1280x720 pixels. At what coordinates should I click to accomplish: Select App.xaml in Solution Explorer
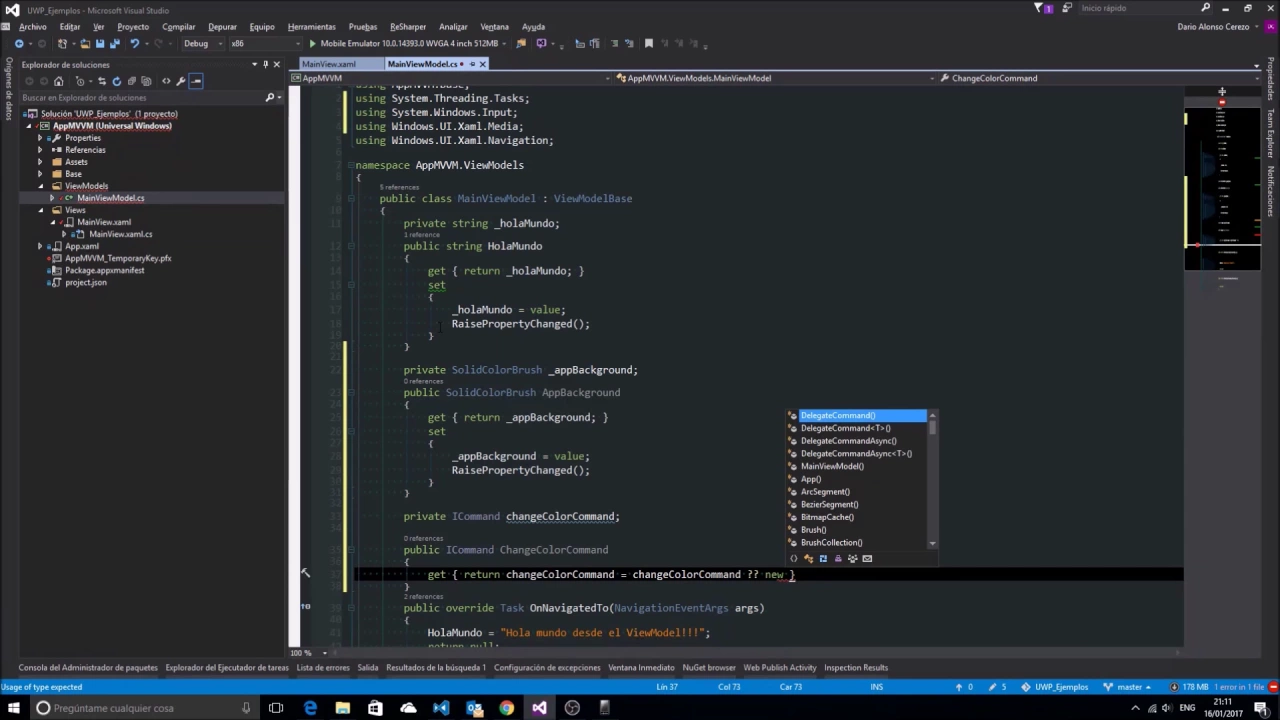(x=82, y=246)
